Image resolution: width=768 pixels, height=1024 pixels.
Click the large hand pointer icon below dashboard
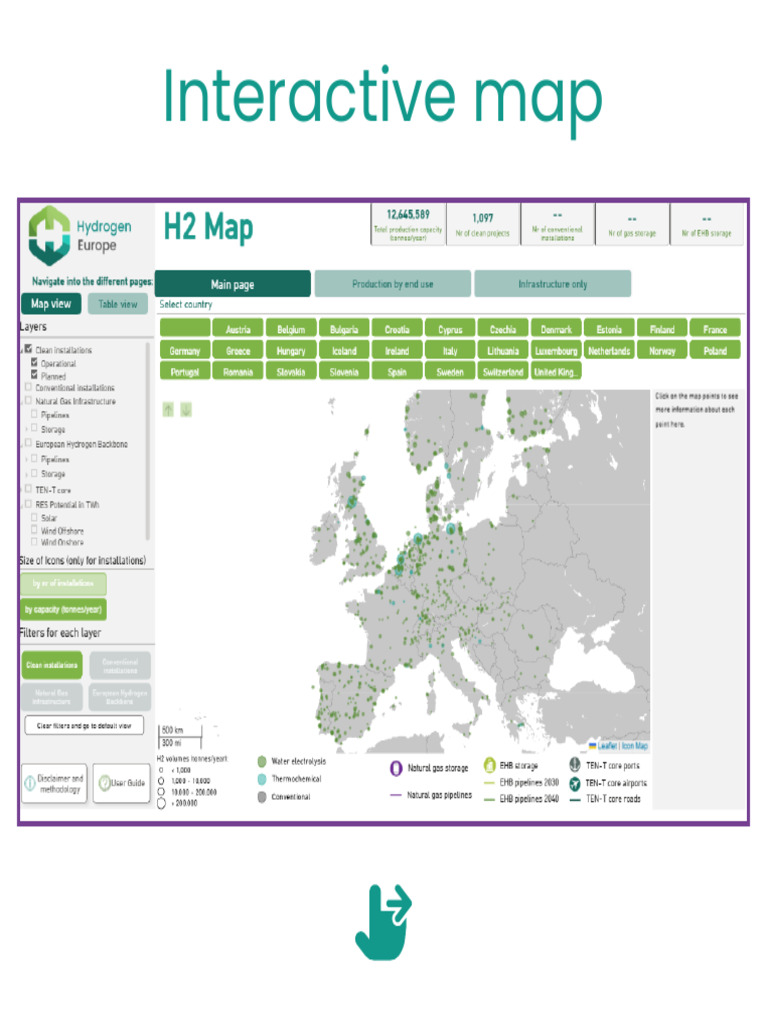383,922
